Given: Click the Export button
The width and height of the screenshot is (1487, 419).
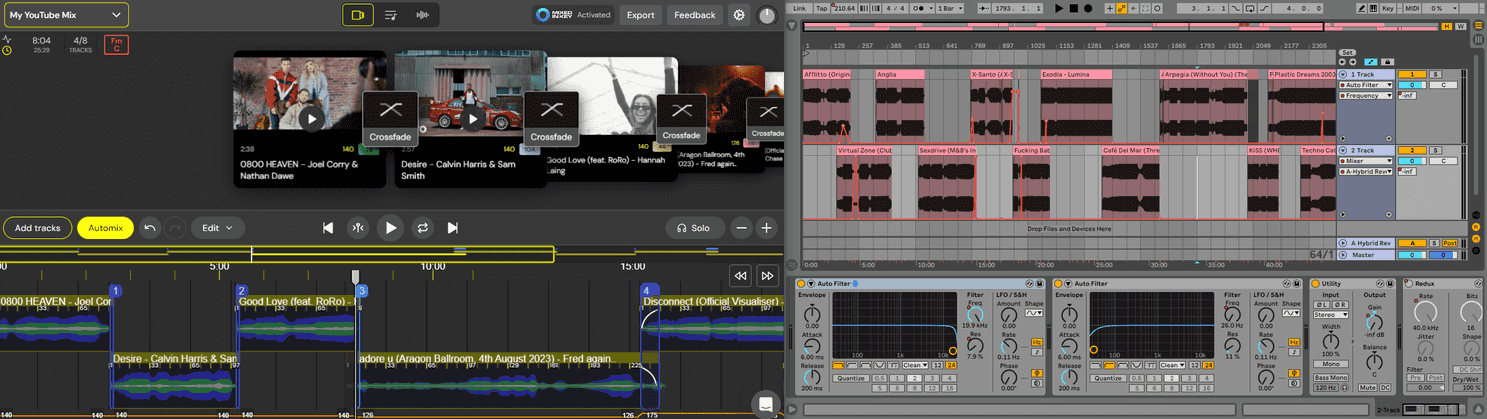Looking at the screenshot, I should pyautogui.click(x=640, y=15).
